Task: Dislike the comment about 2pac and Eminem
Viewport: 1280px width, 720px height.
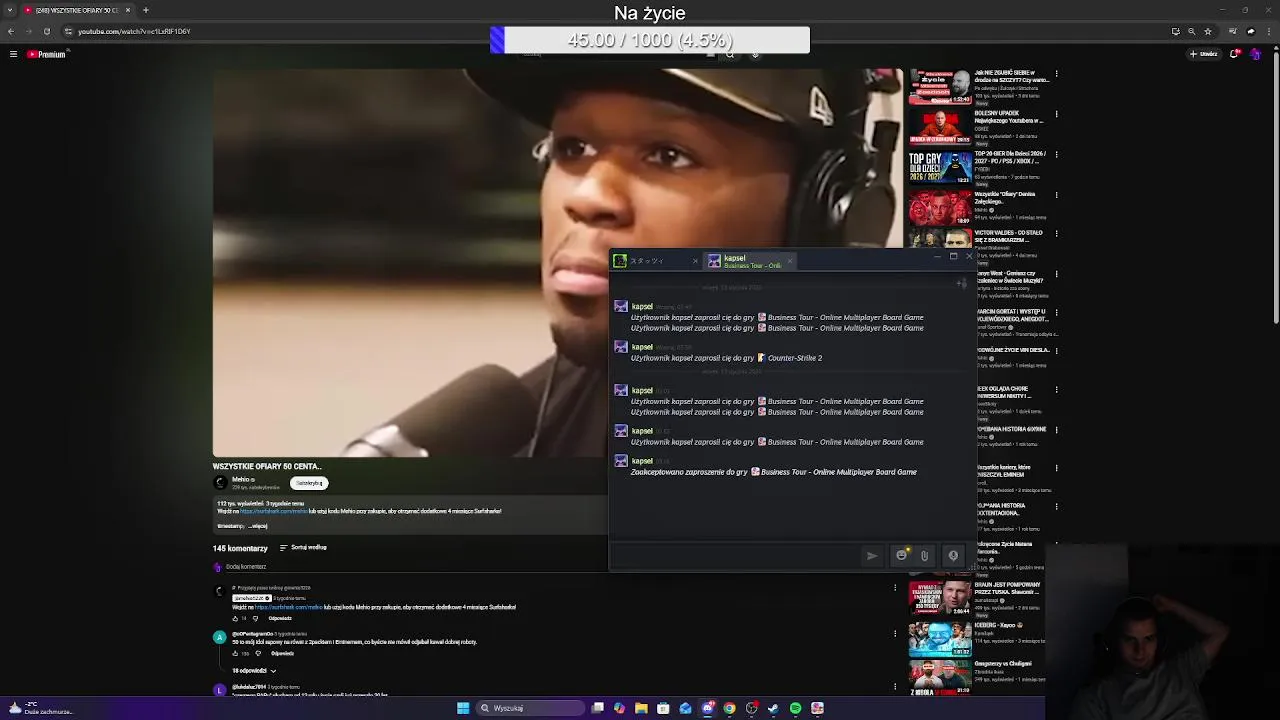Action: click(x=258, y=653)
